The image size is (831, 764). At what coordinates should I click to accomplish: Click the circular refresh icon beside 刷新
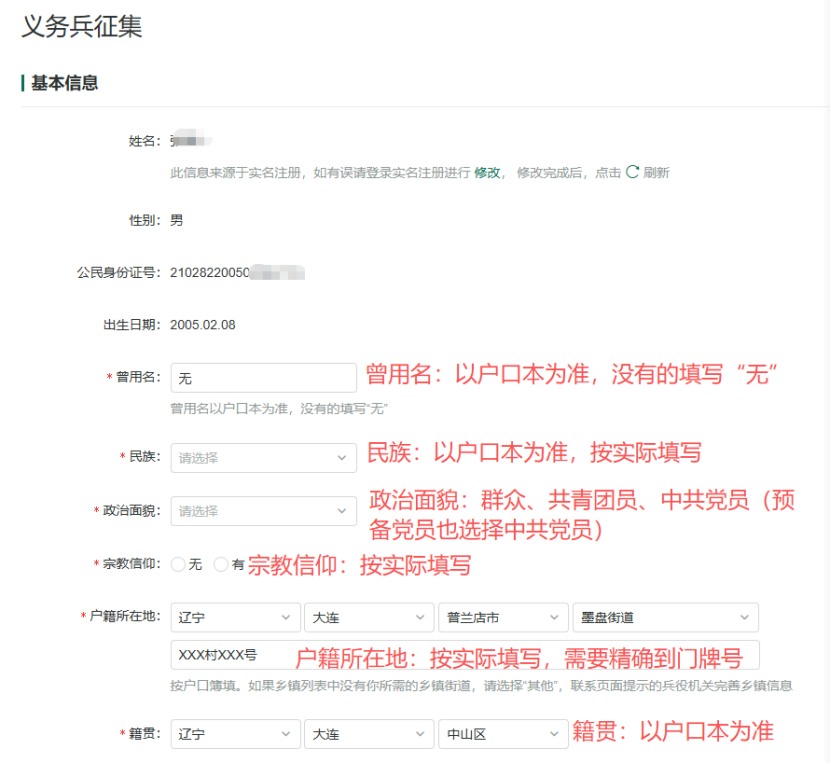[x=632, y=172]
